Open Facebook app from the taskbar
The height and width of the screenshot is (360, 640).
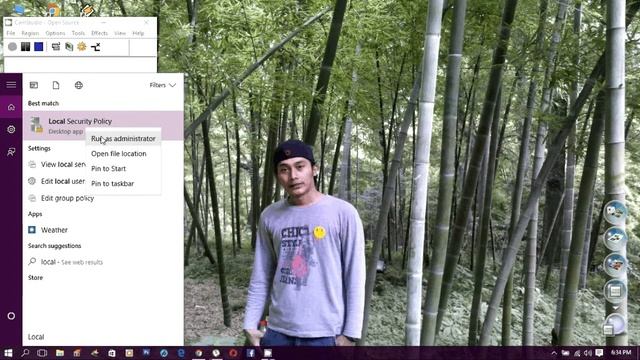point(250,353)
